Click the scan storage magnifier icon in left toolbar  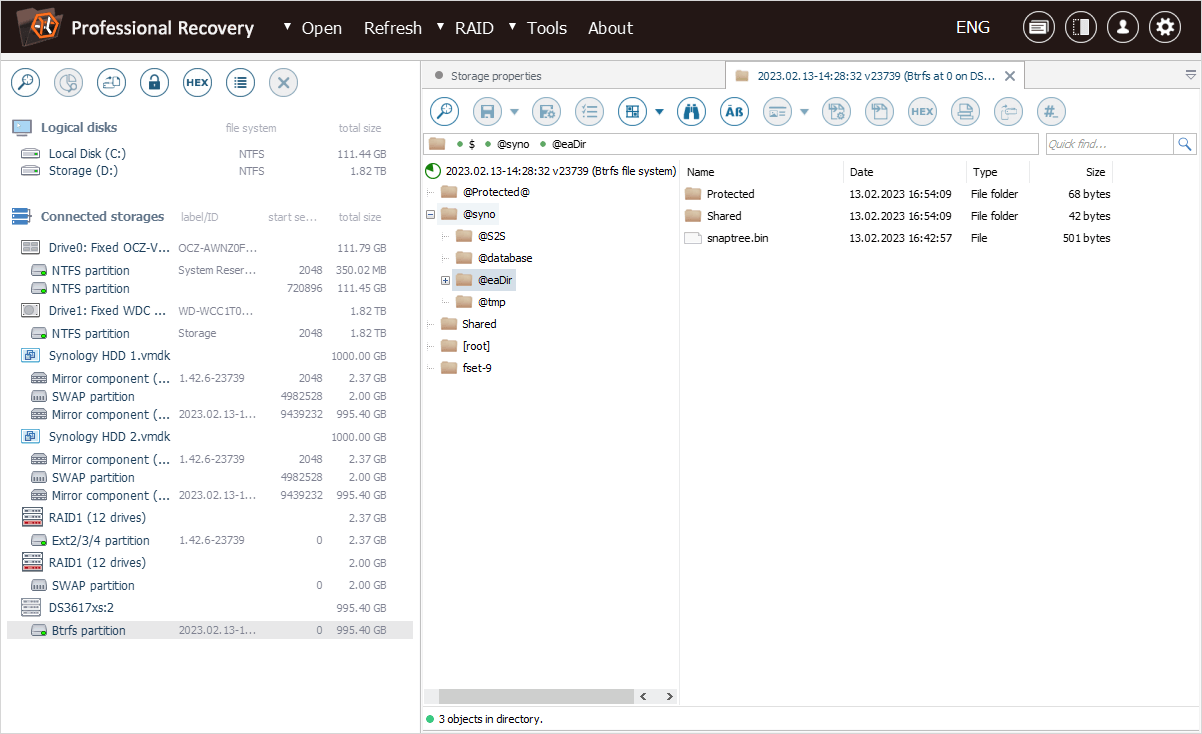coord(25,83)
